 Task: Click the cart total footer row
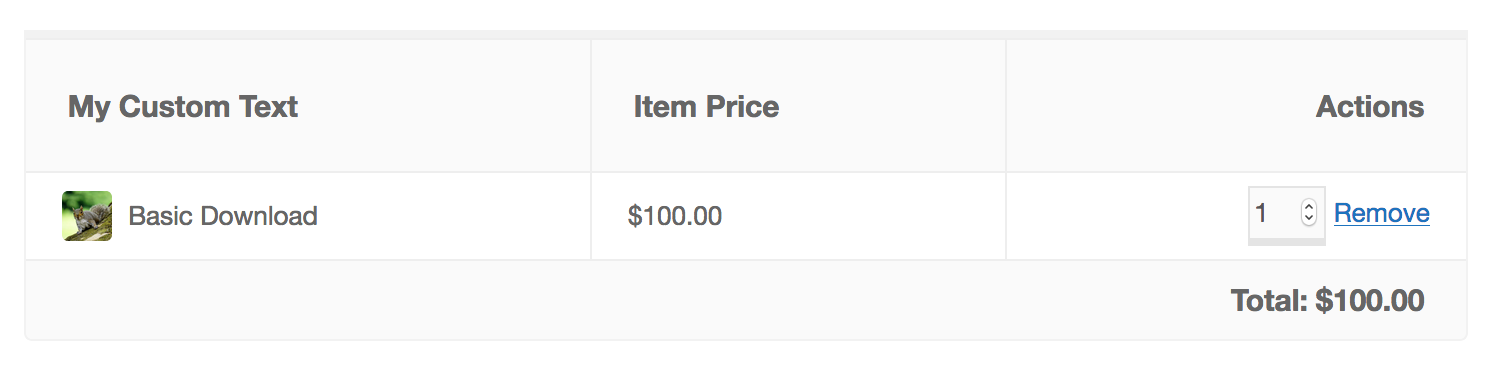point(745,300)
